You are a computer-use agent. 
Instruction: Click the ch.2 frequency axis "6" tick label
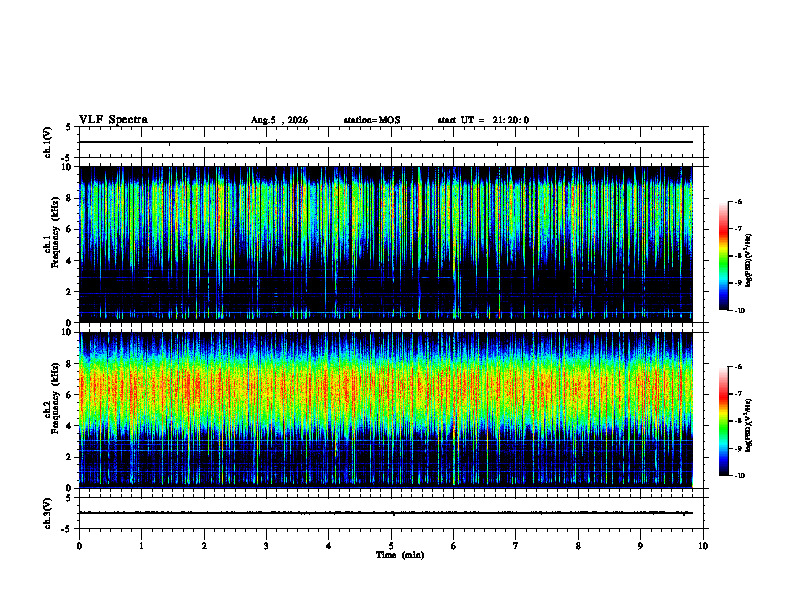(x=70, y=395)
